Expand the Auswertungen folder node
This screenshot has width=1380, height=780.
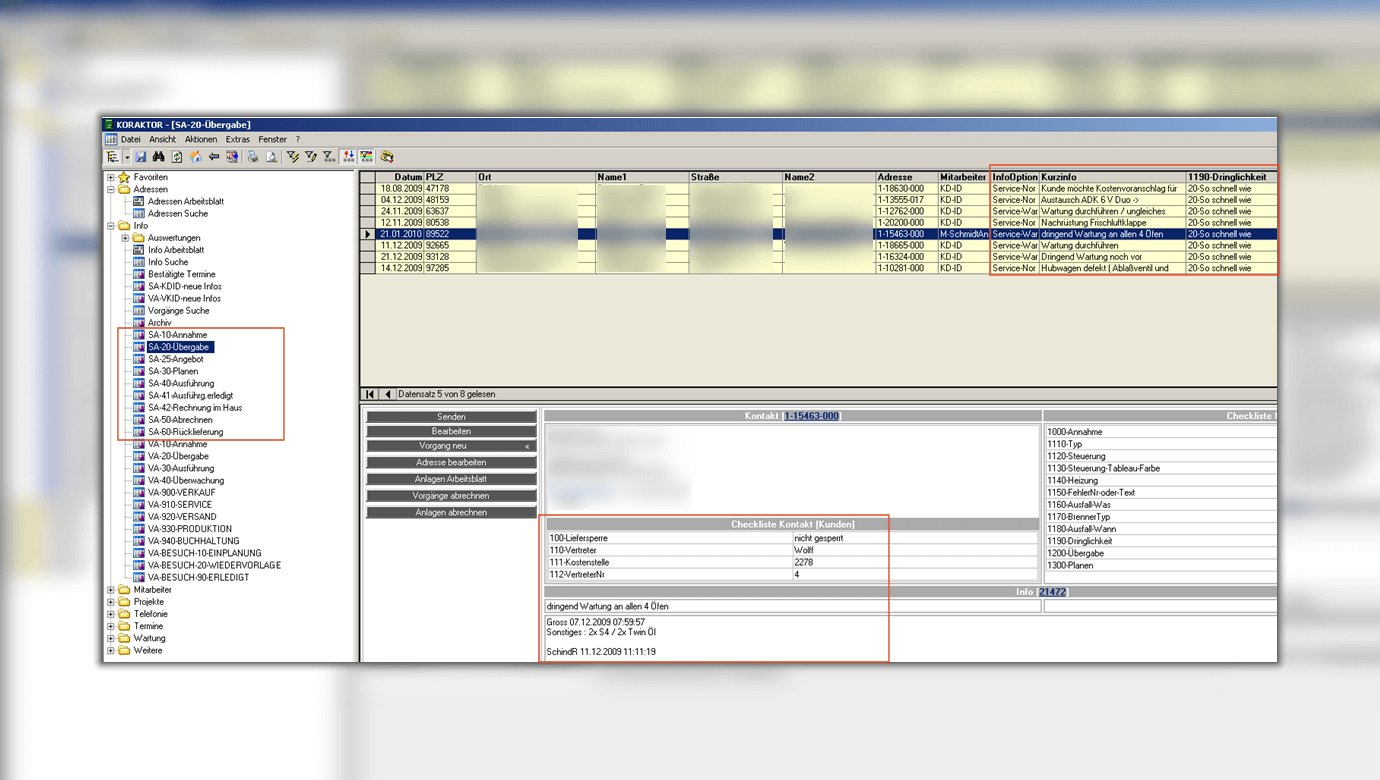pyautogui.click(x=125, y=238)
